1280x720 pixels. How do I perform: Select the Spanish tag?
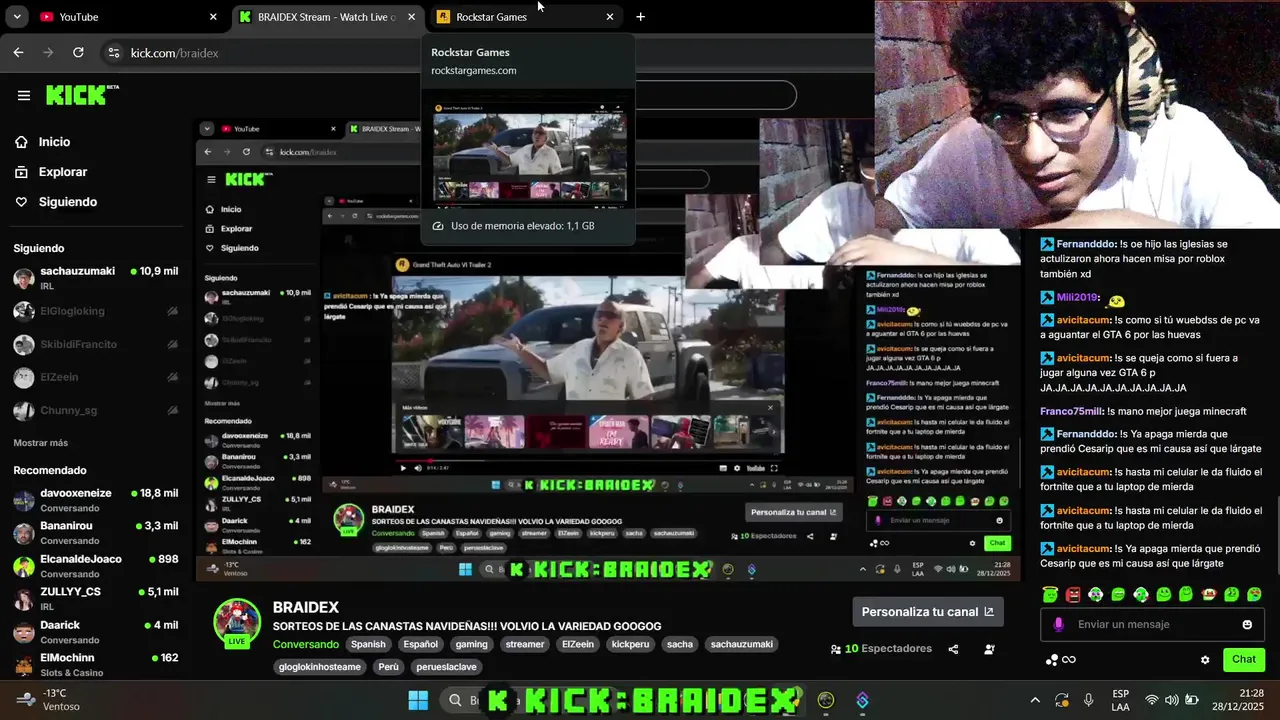coord(368,645)
